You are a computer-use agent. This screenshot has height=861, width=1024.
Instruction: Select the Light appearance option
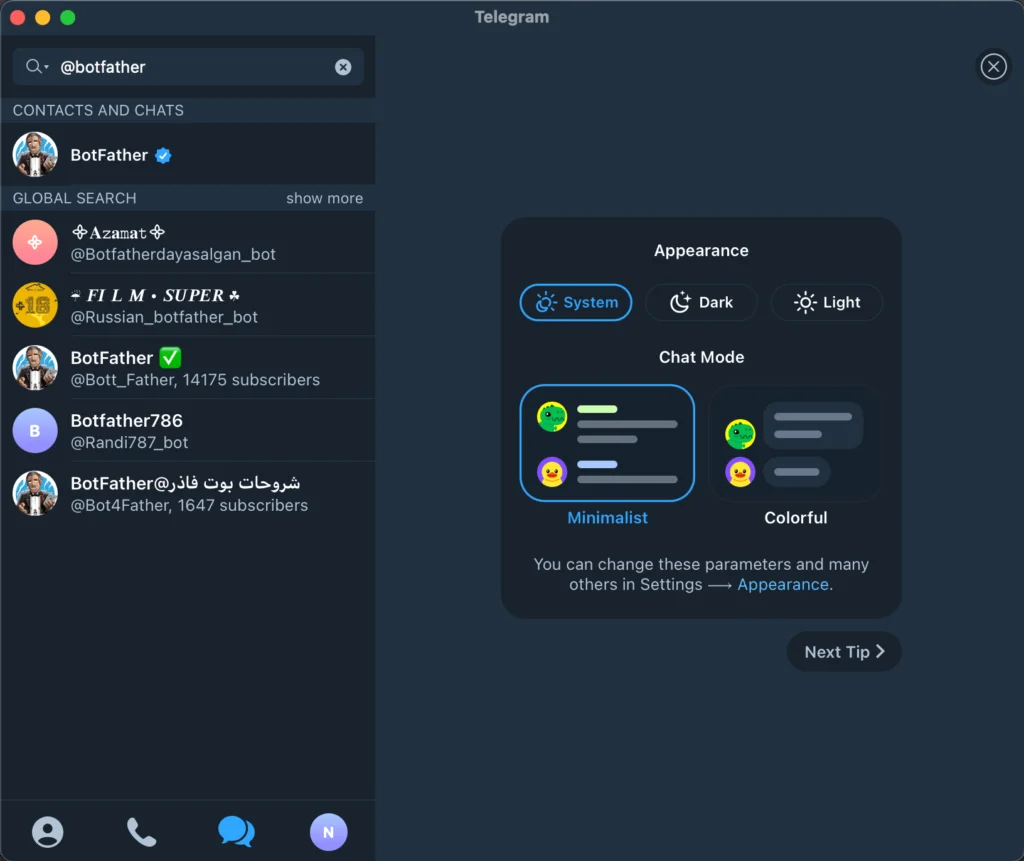827,302
